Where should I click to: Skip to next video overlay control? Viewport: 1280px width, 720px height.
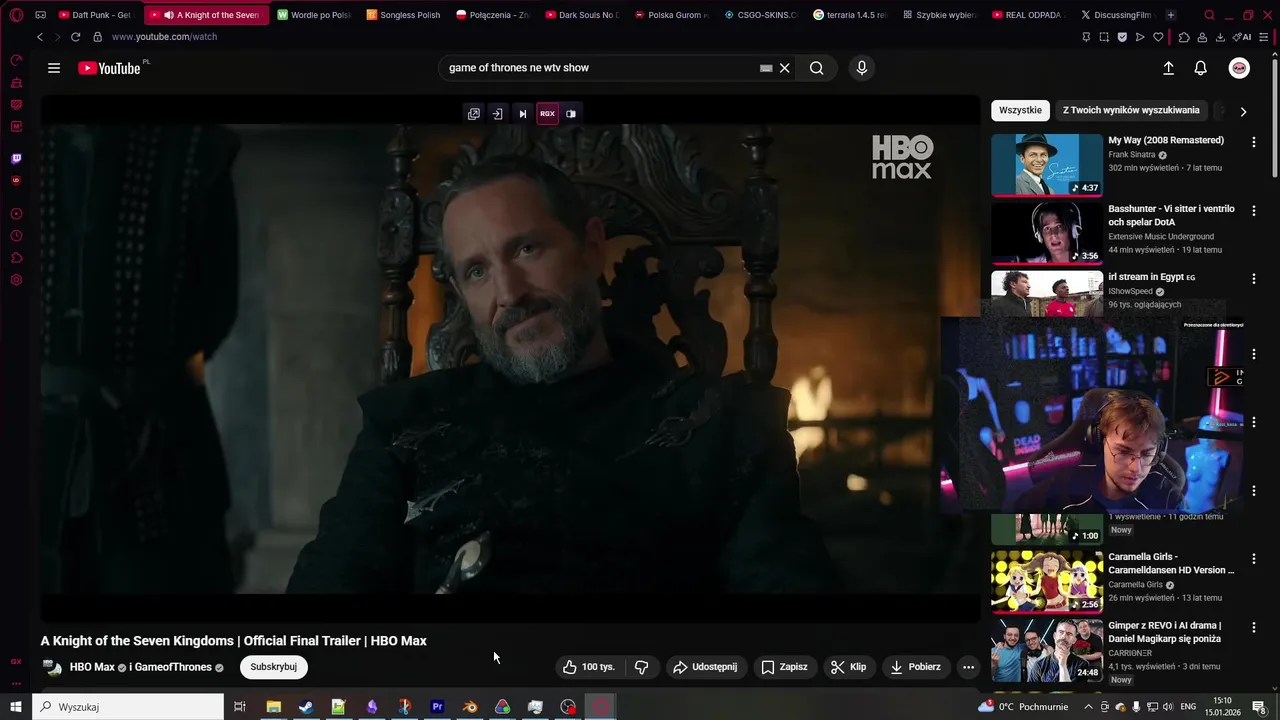[x=522, y=114]
